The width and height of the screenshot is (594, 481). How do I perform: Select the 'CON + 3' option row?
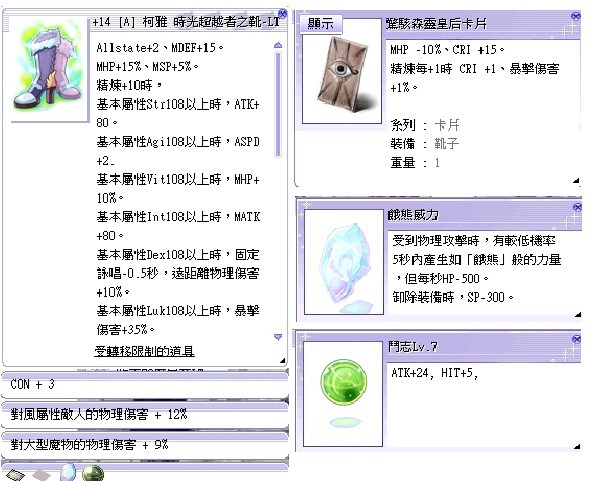coord(144,385)
